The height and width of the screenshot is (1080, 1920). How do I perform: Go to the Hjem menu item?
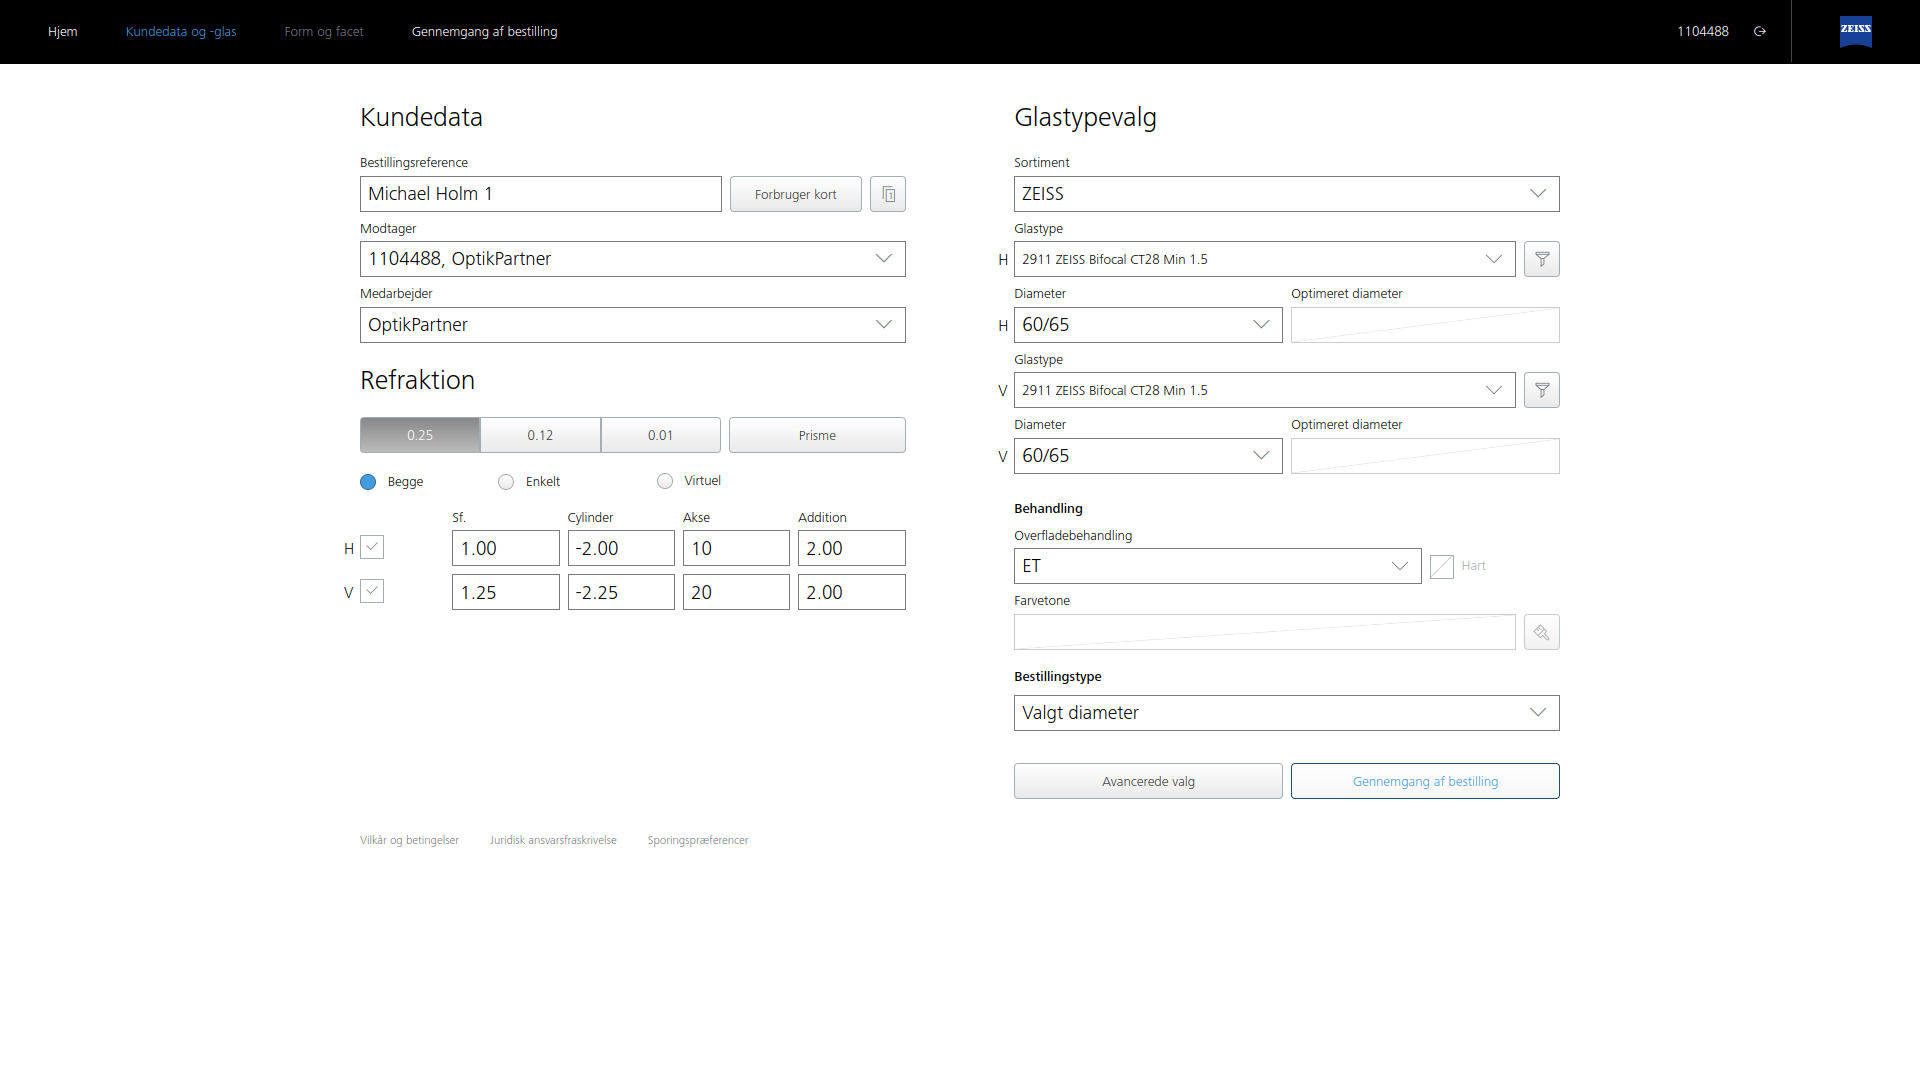click(x=62, y=31)
